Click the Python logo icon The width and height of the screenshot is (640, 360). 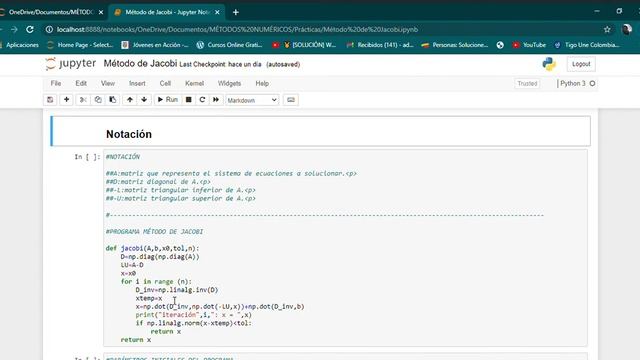[x=549, y=64]
